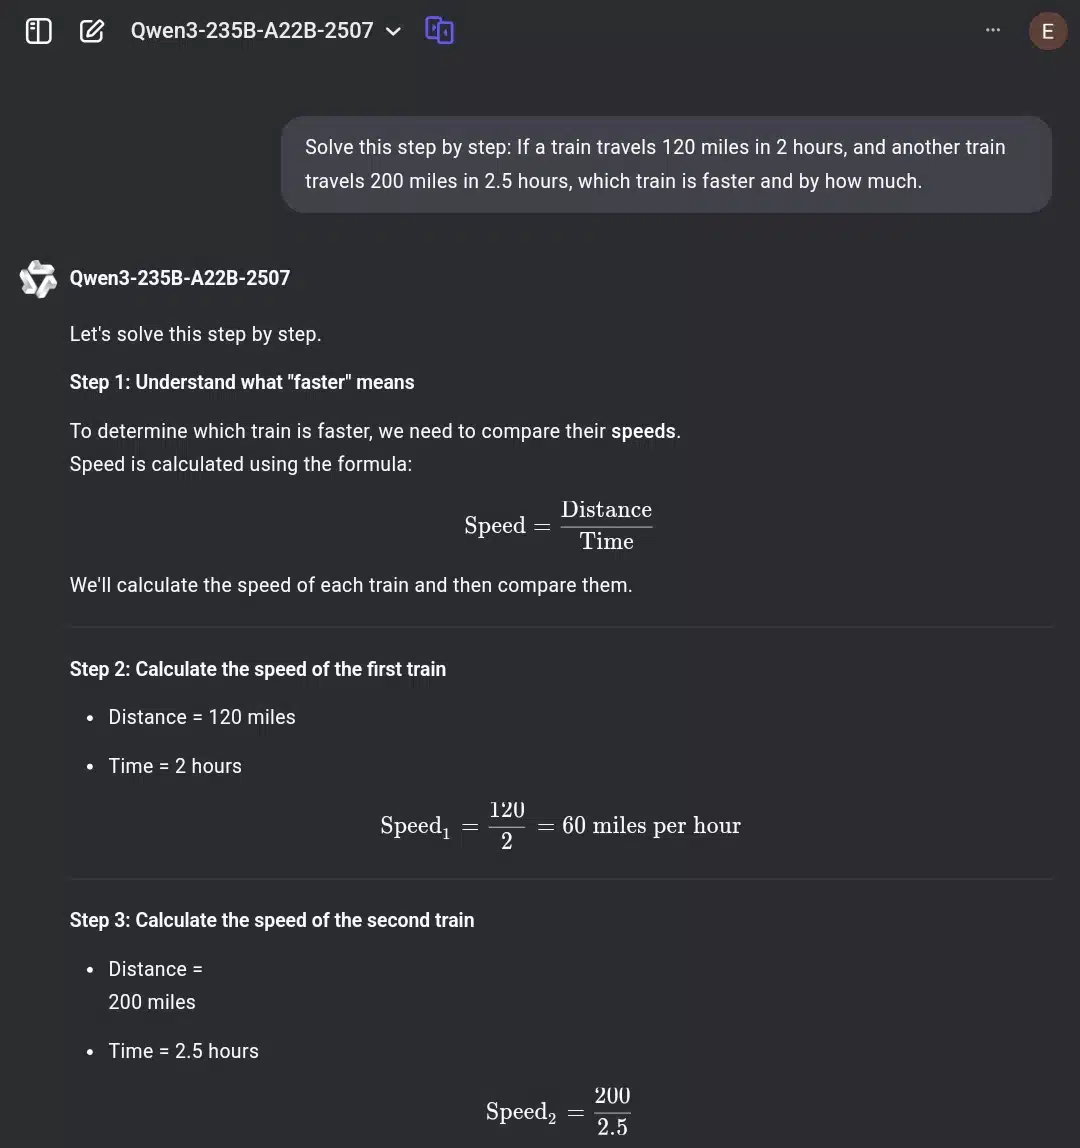
Task: Click the "Time = 2.5 hours" bullet
Action: click(184, 1051)
